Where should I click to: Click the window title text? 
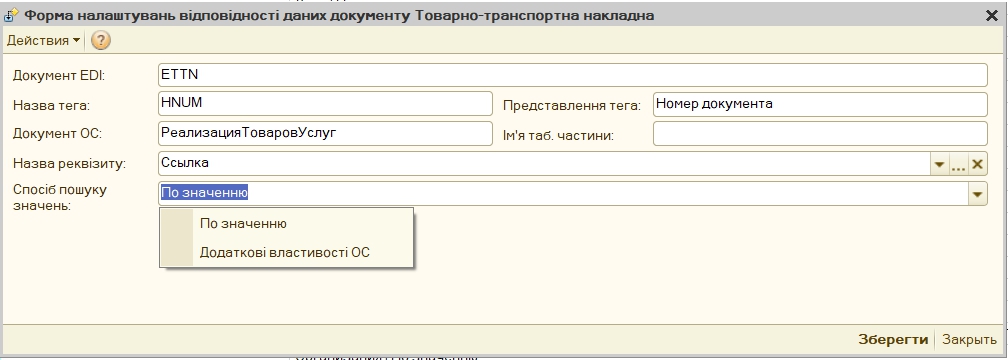tap(339, 15)
